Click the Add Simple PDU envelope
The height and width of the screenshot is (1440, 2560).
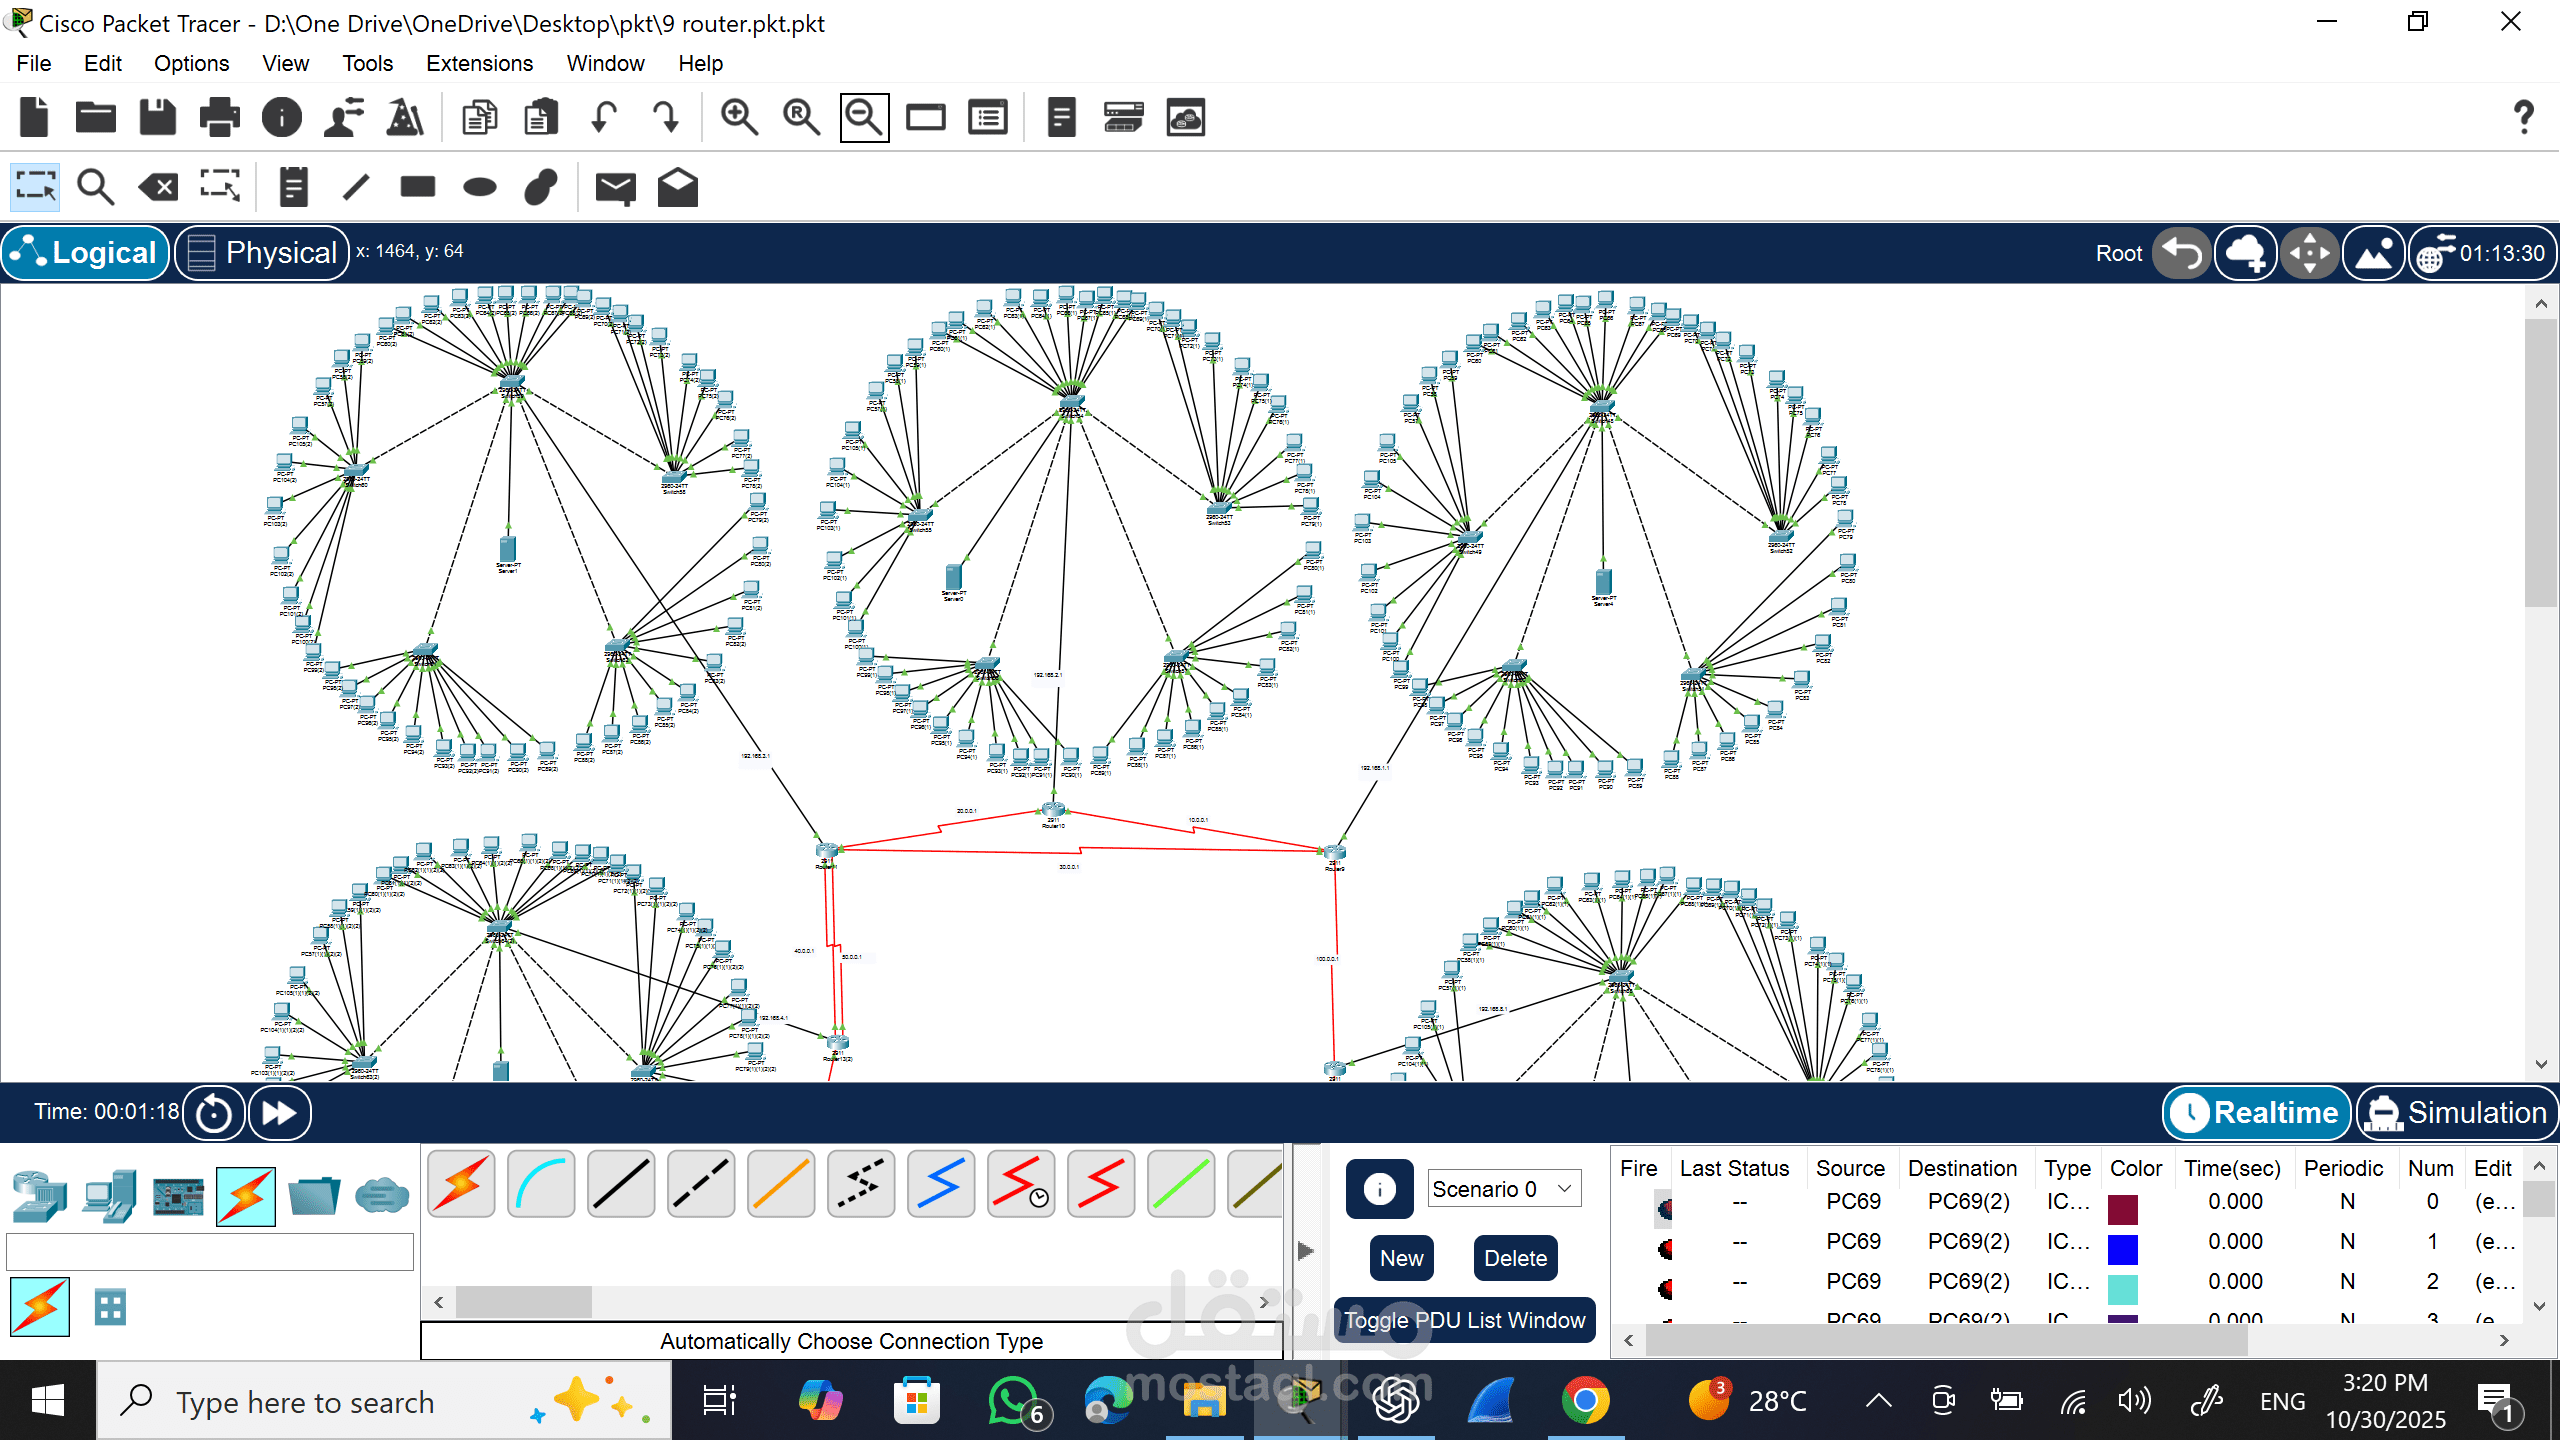(615, 187)
